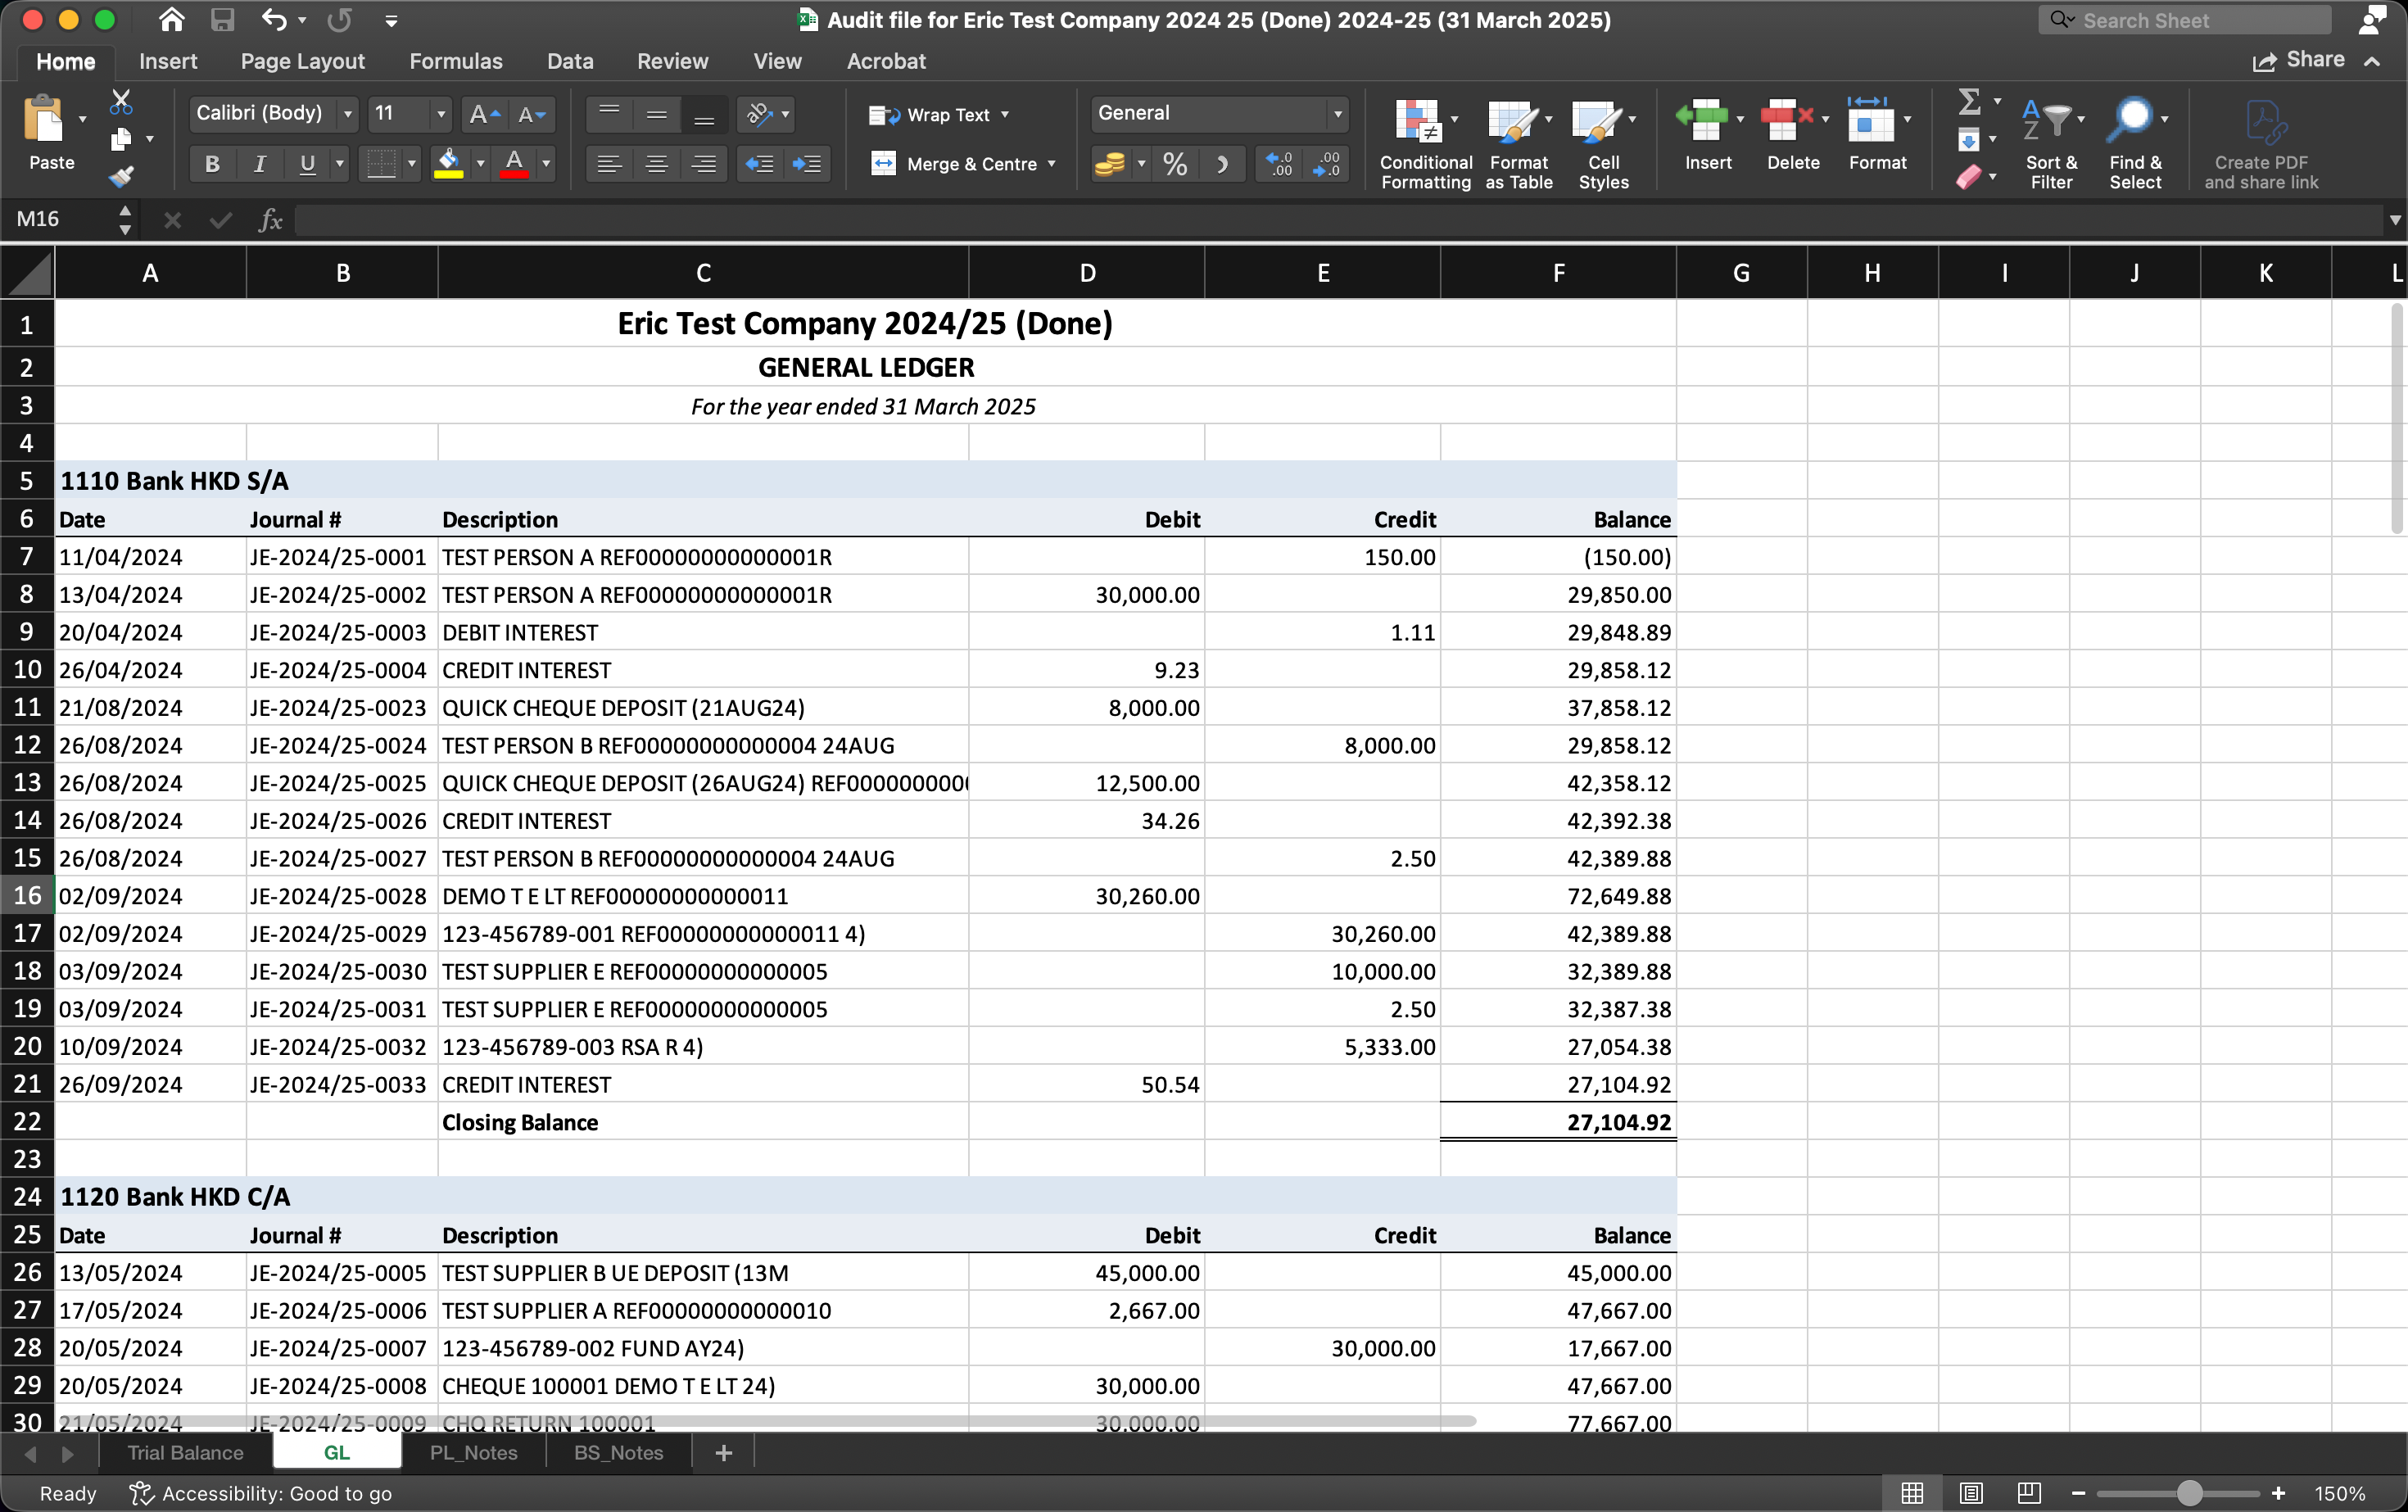2408x1512 pixels.
Task: Toggle Underline formatting
Action: pyautogui.click(x=308, y=164)
